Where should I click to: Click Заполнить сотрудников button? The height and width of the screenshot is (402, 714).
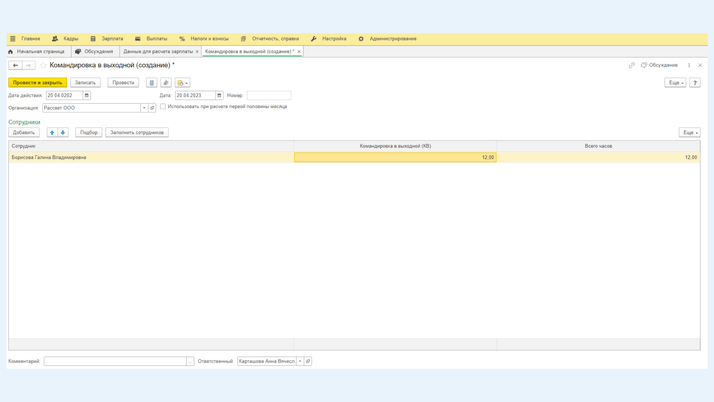137,132
